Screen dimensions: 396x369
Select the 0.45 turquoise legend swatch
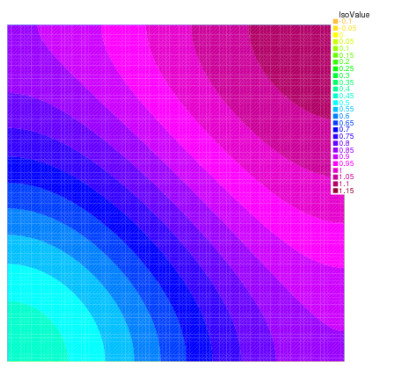pyautogui.click(x=335, y=96)
